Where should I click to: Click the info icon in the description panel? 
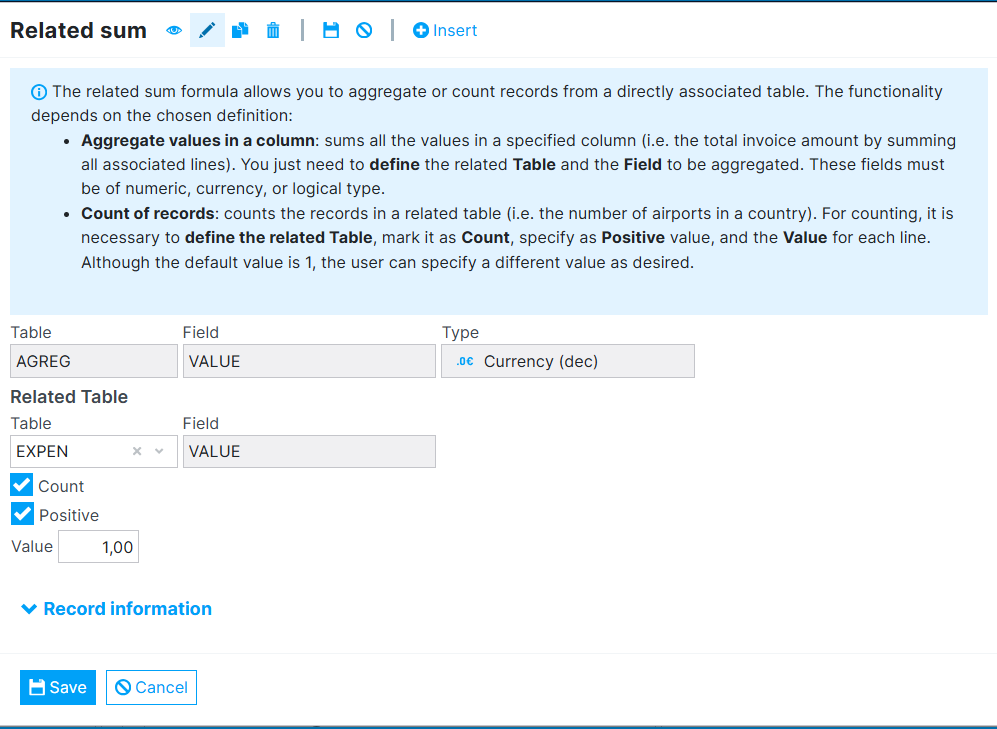pyautogui.click(x=38, y=91)
